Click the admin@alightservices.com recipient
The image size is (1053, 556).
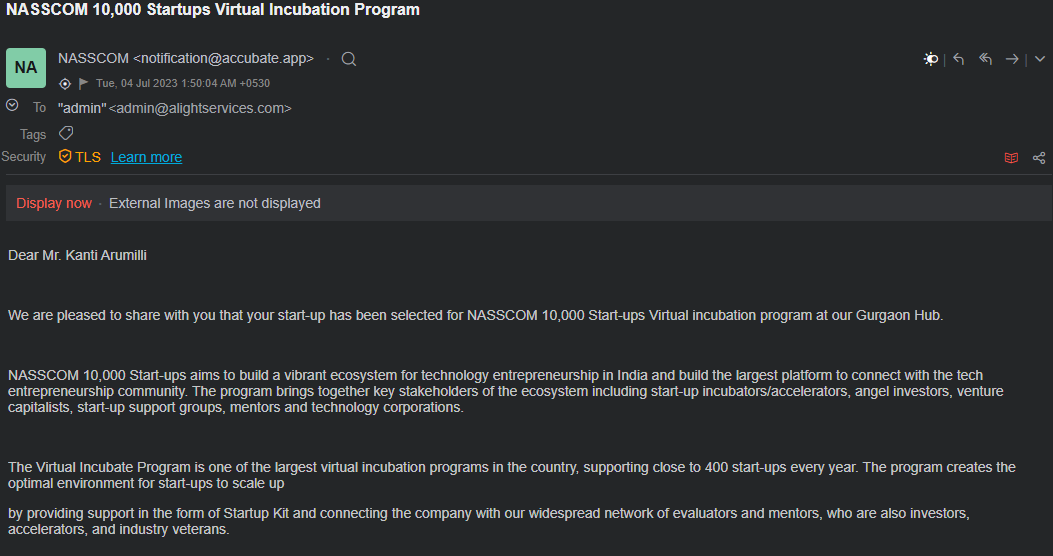tap(200, 108)
